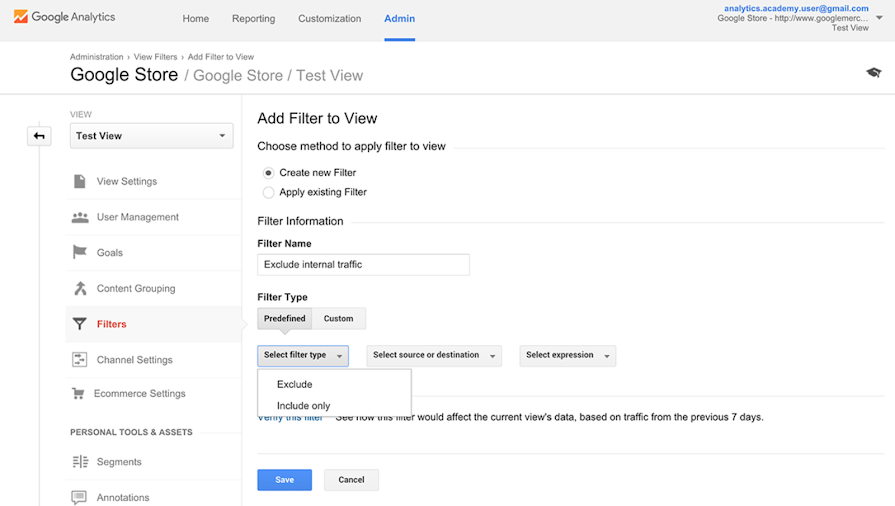Switch filter type to Custom
Viewport: 895px width, 506px height.
pyautogui.click(x=338, y=319)
